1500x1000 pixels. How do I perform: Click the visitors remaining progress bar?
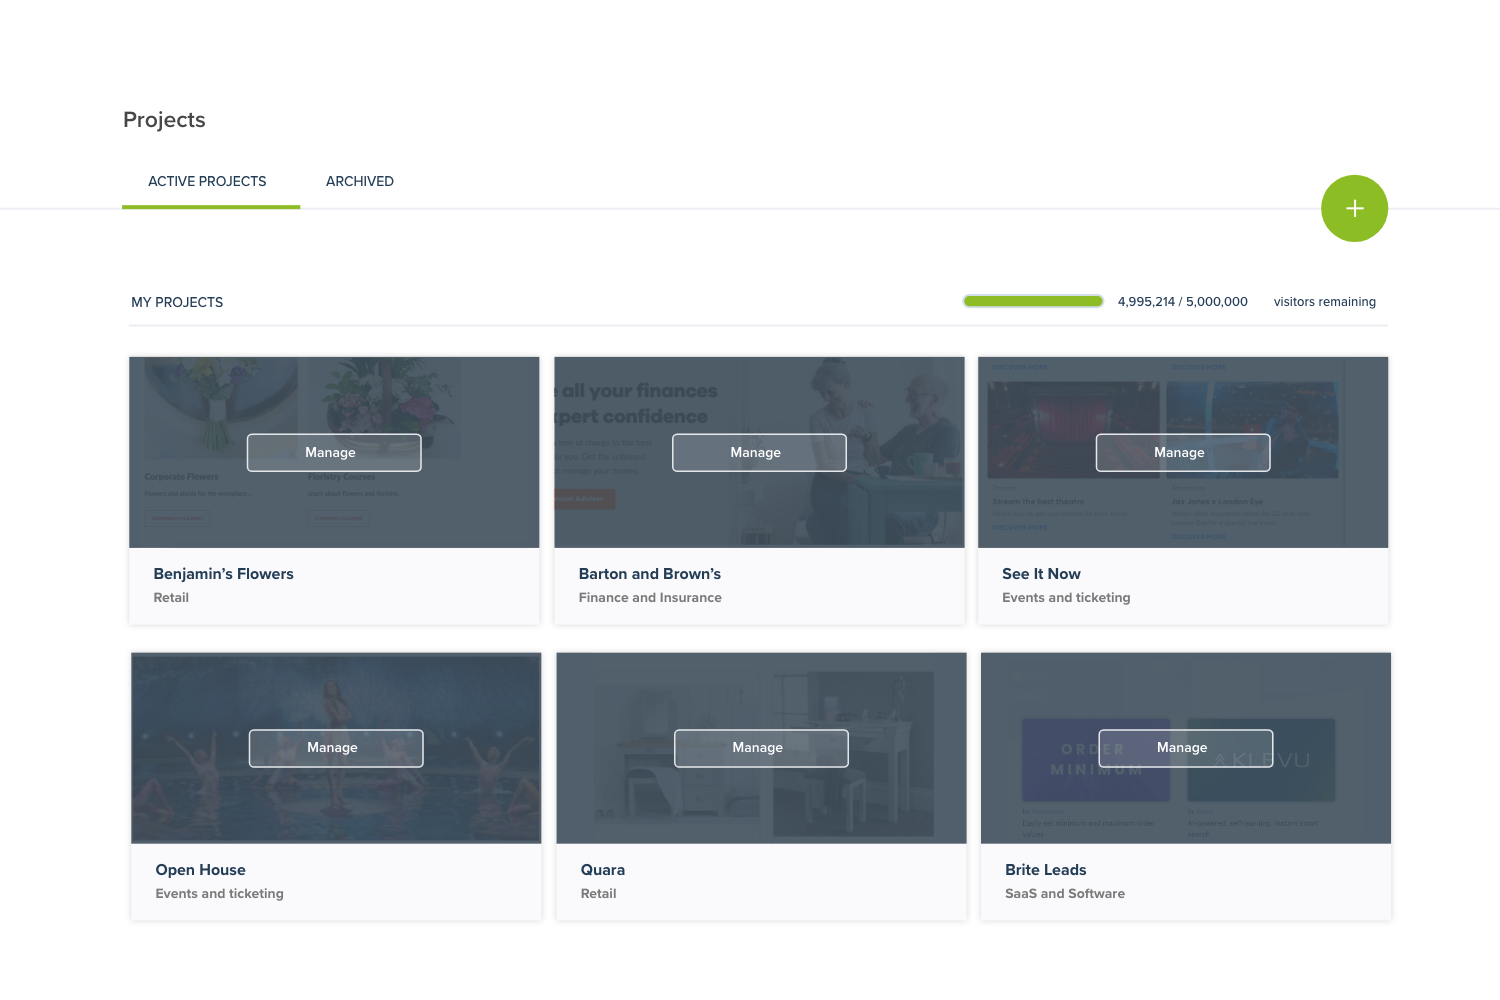[1033, 301]
